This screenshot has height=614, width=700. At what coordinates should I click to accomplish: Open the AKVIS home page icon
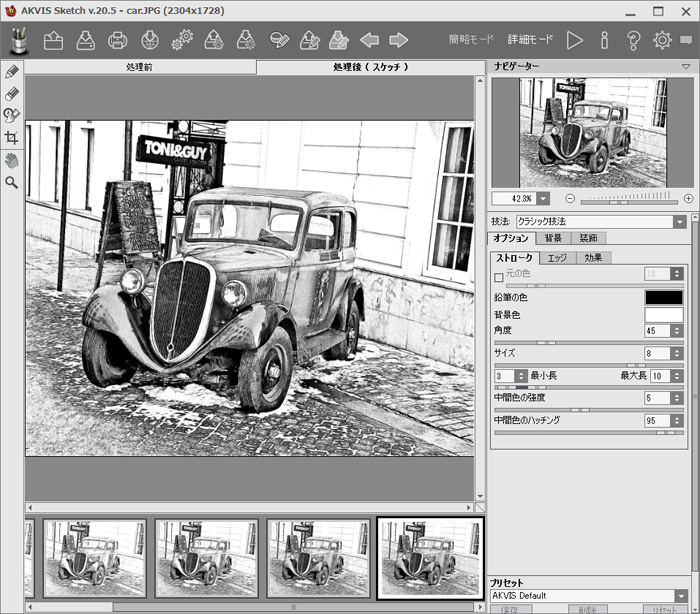tap(19, 40)
